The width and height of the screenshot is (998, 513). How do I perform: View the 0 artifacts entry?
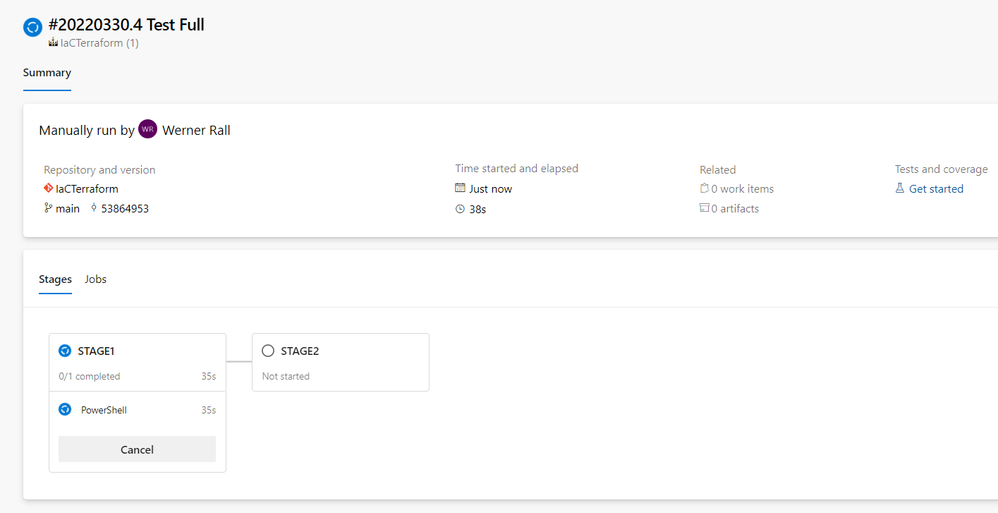coord(735,208)
